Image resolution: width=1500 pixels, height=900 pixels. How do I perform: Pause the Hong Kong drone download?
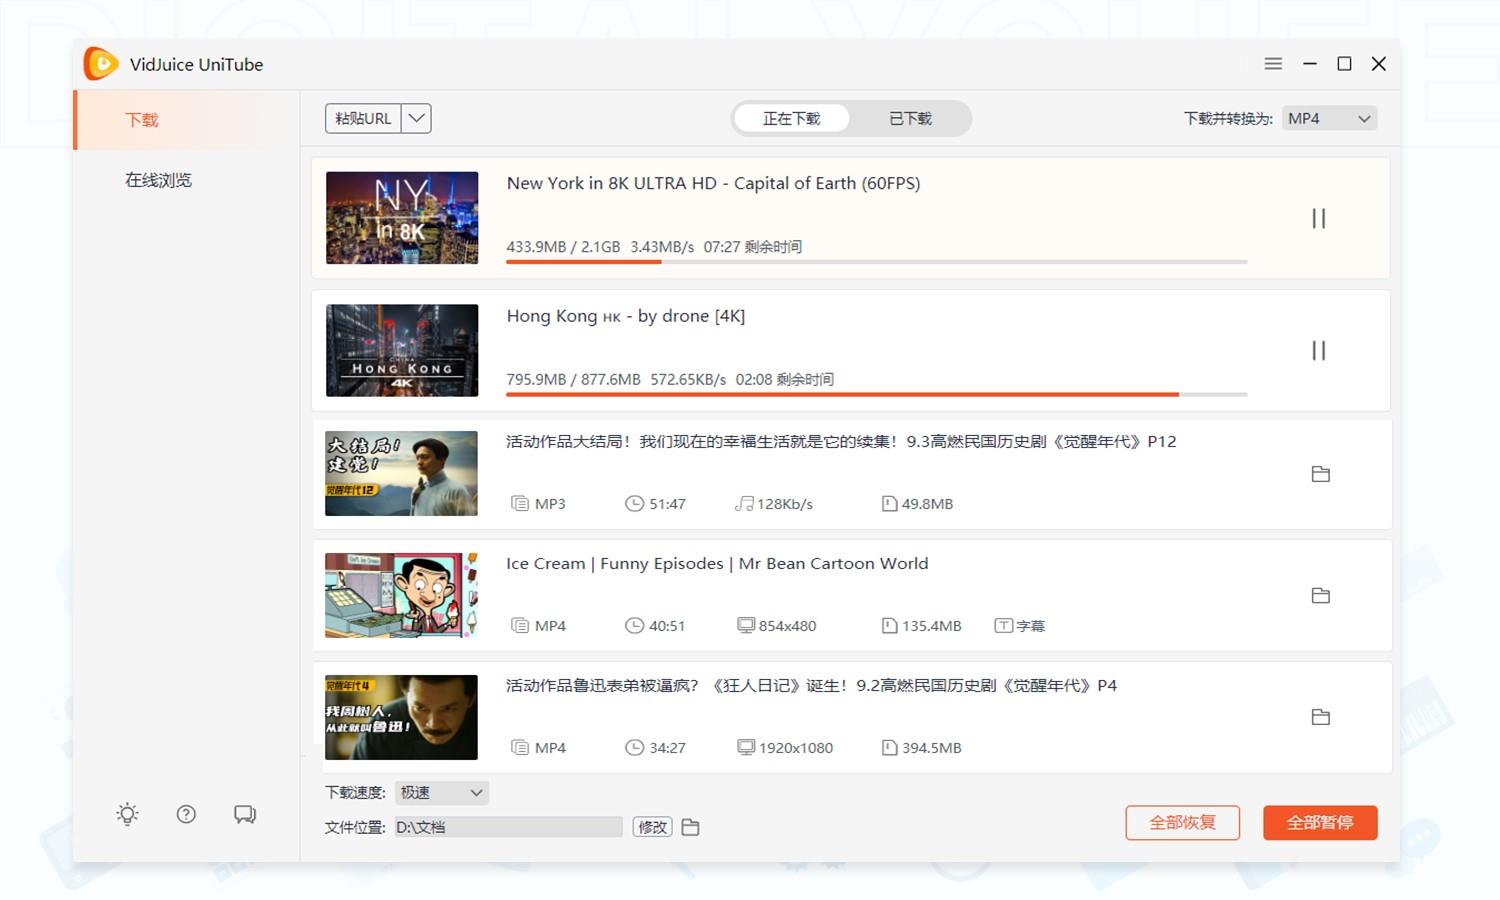[1318, 351]
